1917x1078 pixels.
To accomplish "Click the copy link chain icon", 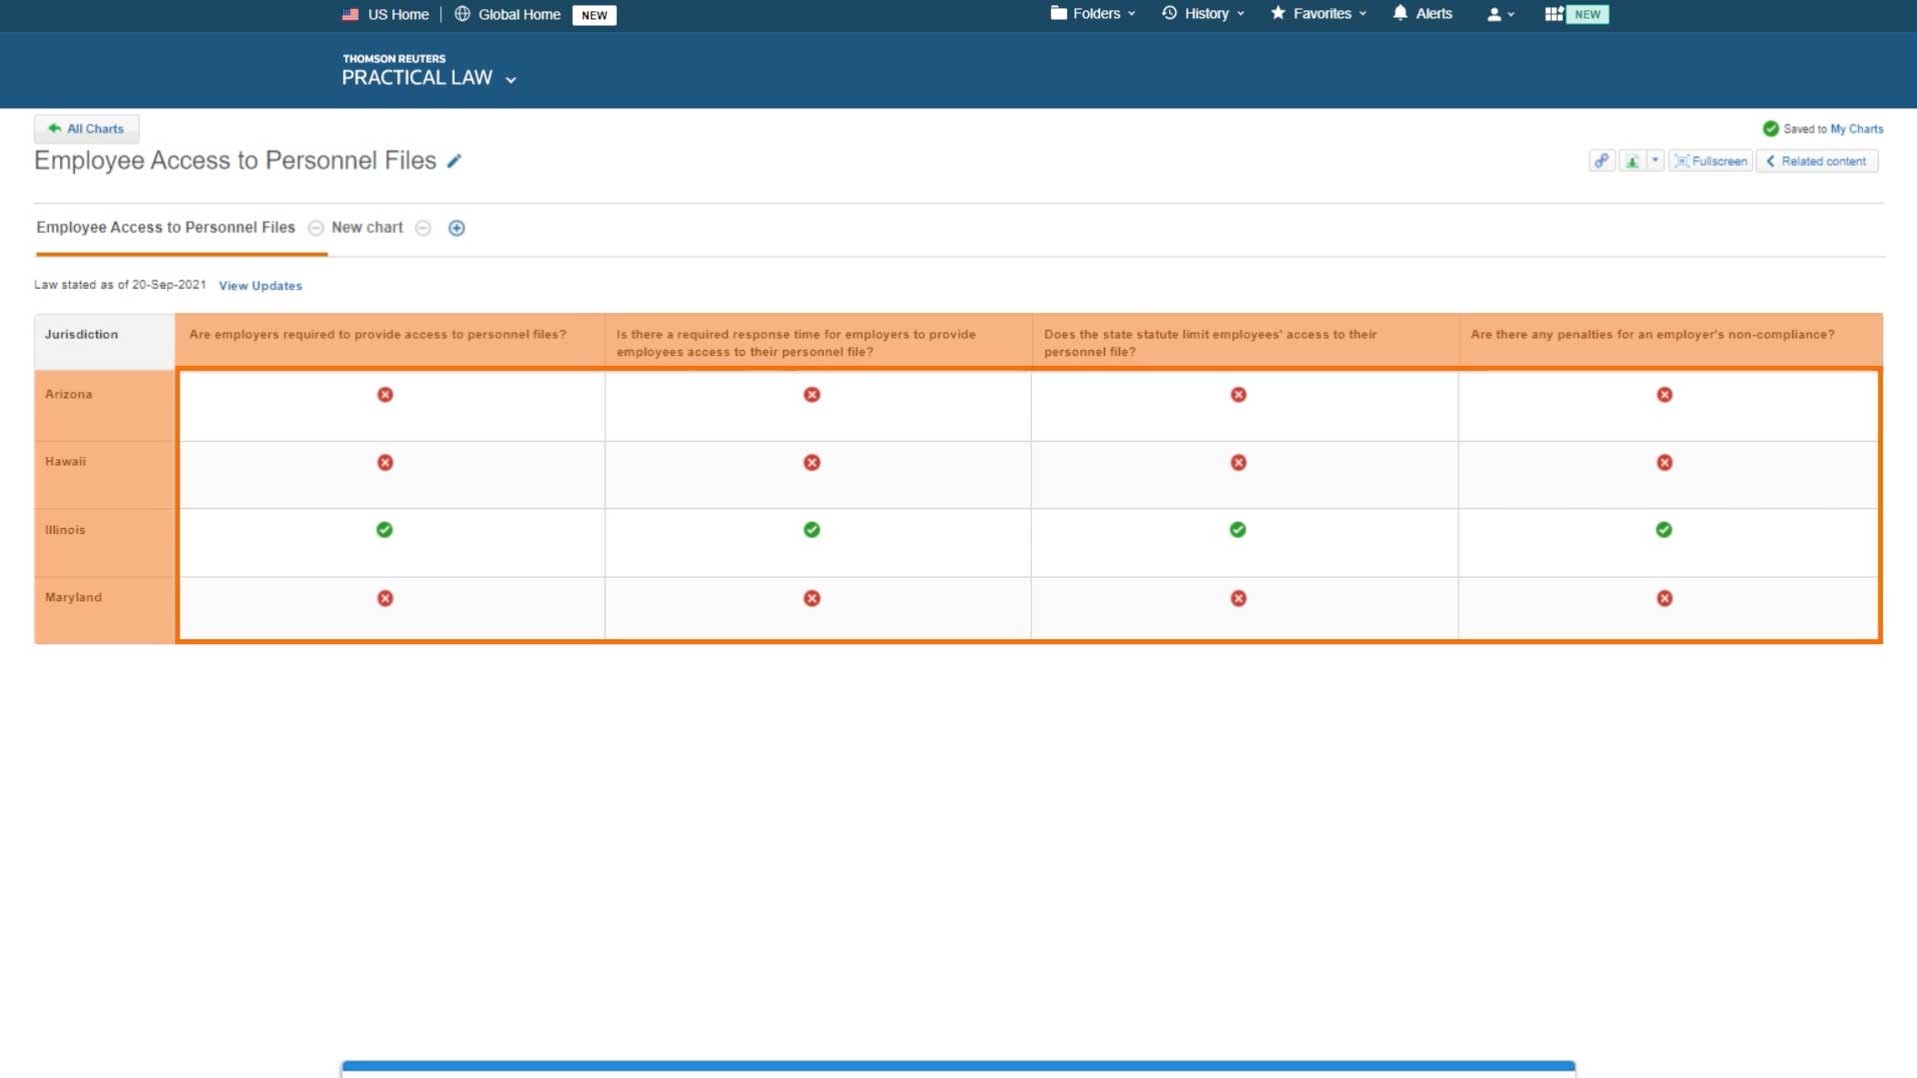I will (x=1601, y=161).
